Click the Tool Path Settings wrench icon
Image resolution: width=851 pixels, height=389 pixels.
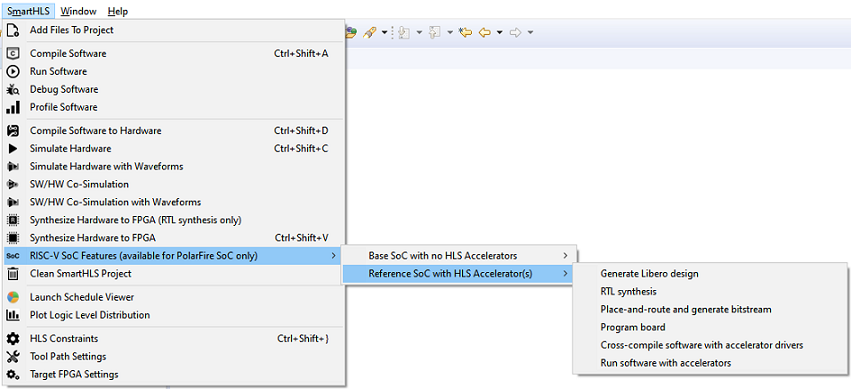[12, 356]
